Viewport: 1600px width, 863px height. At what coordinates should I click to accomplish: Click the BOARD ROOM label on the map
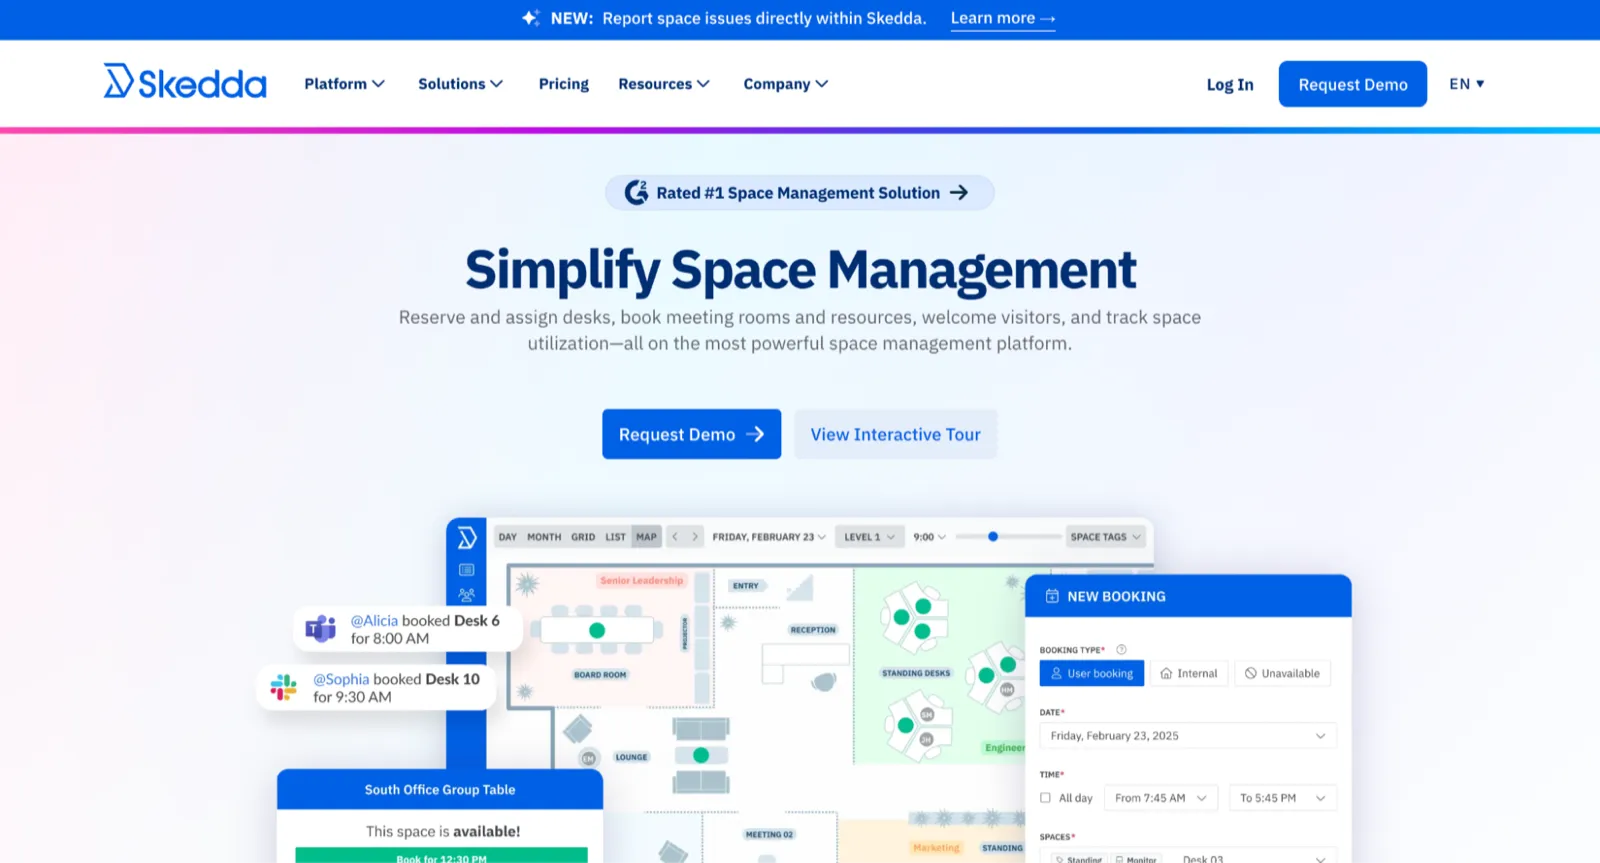coord(600,675)
